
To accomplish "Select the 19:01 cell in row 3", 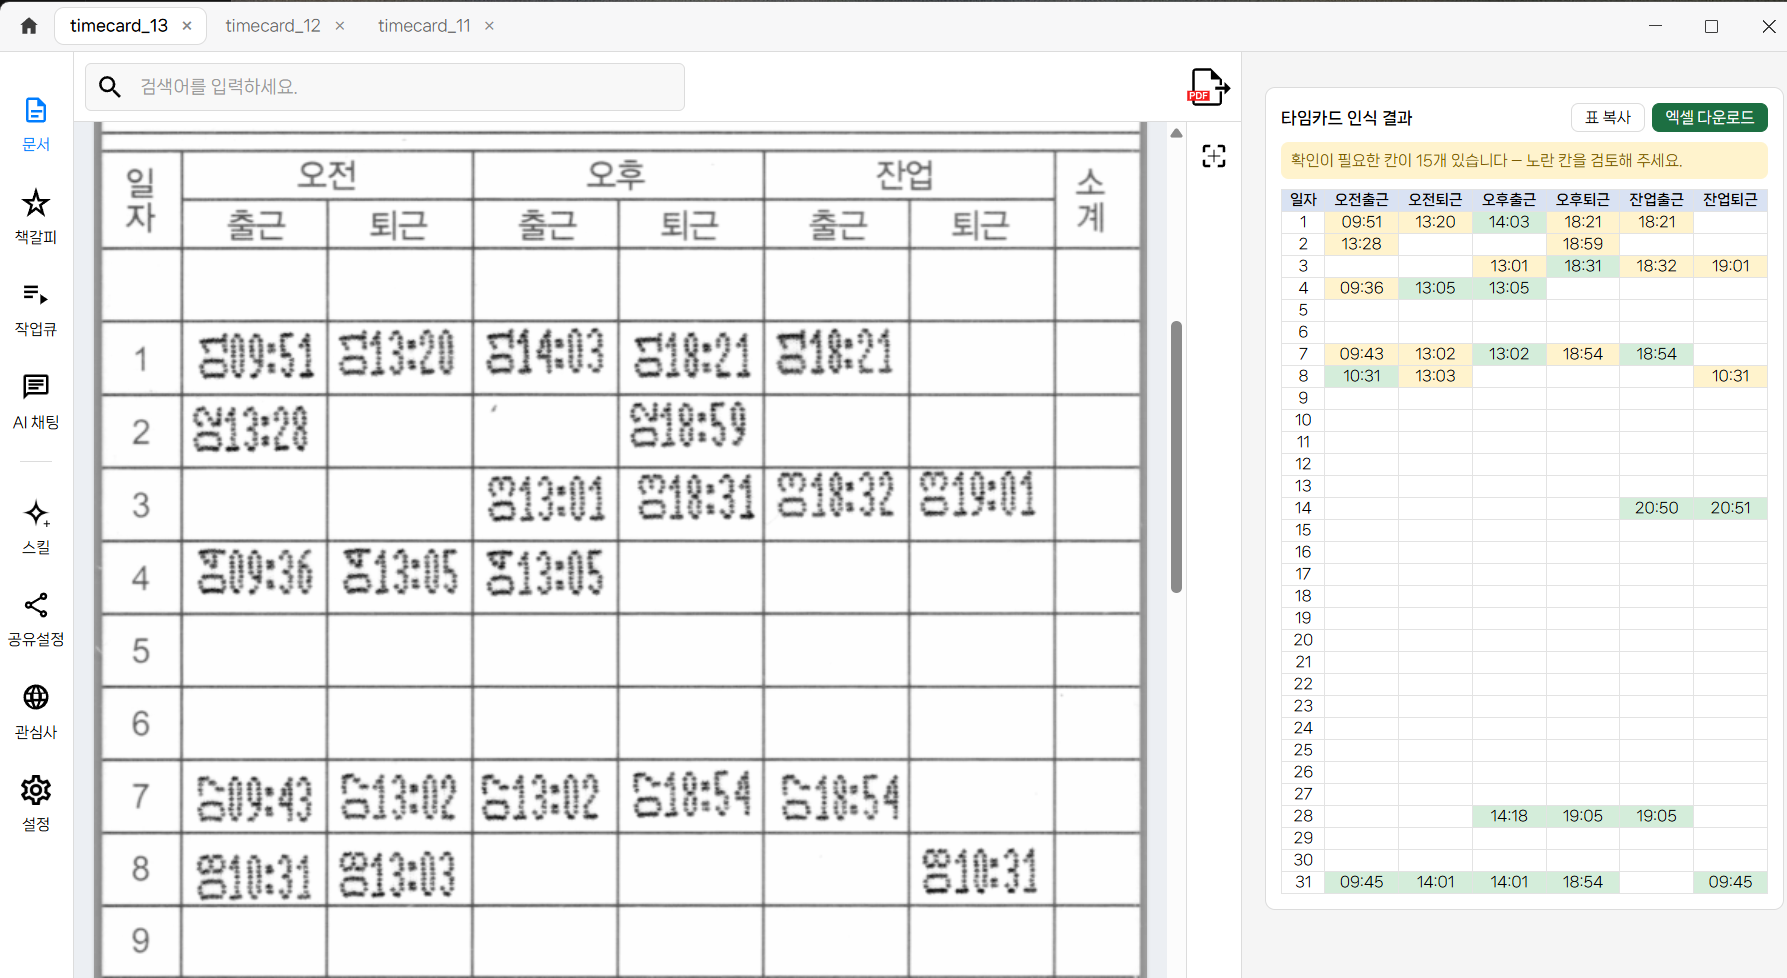I will tap(1730, 266).
